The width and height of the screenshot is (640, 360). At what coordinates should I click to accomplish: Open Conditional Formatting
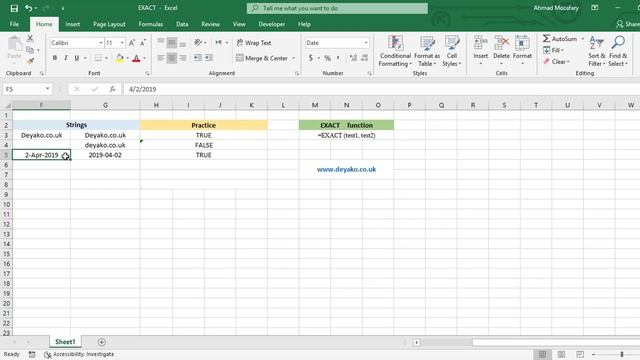click(395, 51)
